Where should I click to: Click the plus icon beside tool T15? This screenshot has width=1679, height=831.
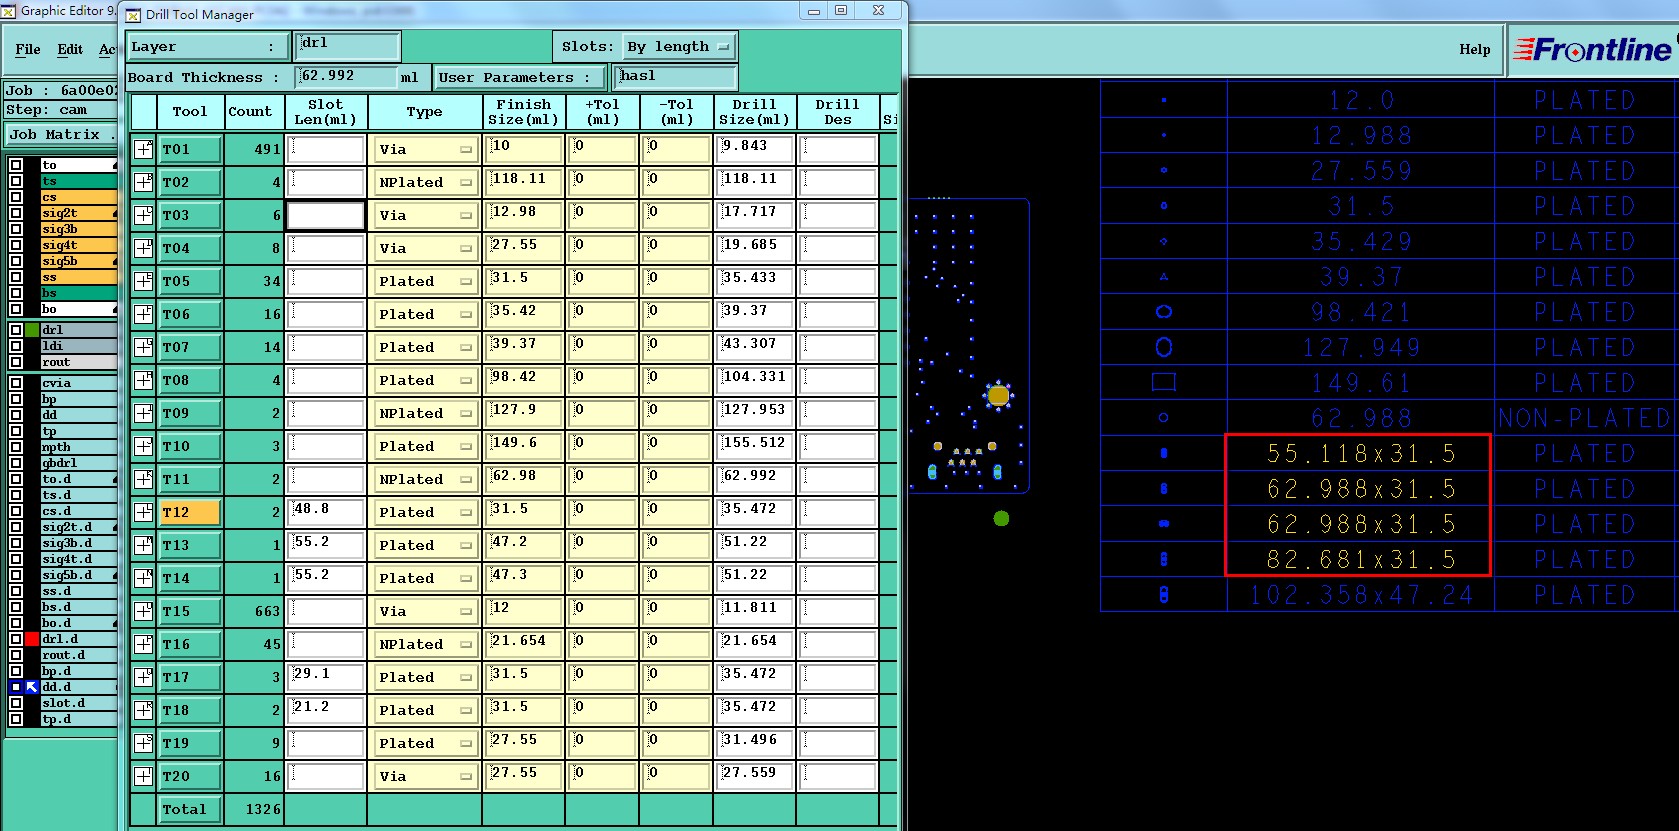[144, 611]
